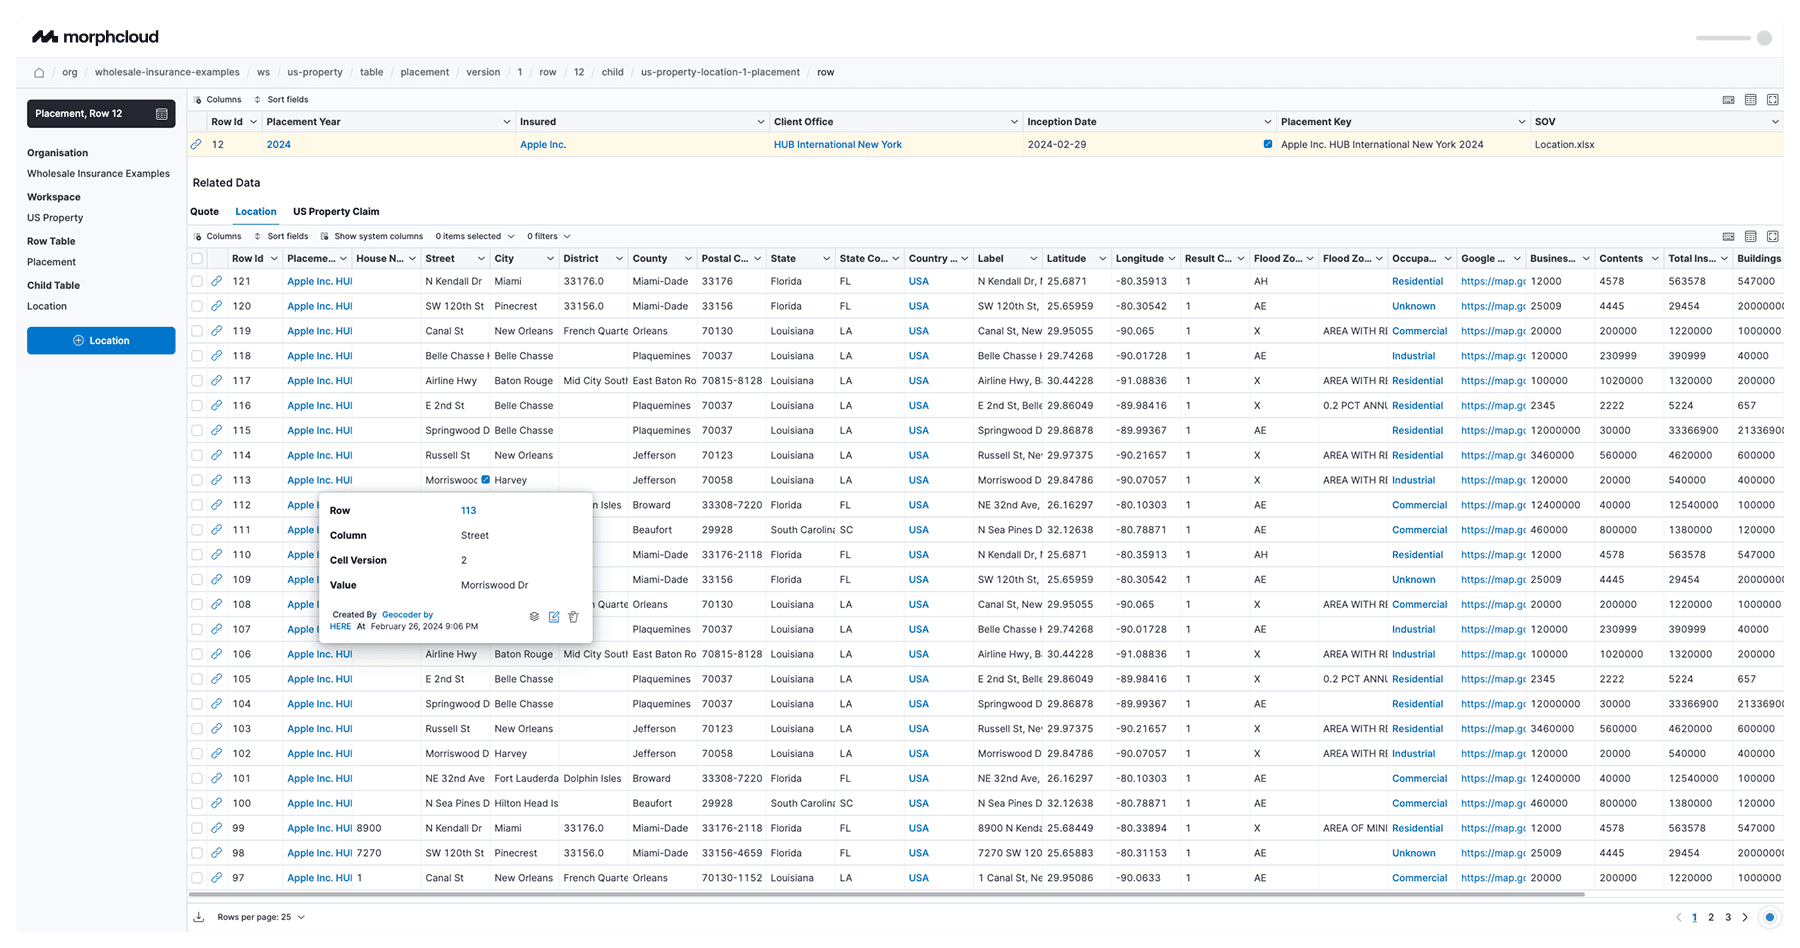The width and height of the screenshot is (1800, 948).
Task: Click the layers history icon in cell popup
Action: click(534, 617)
